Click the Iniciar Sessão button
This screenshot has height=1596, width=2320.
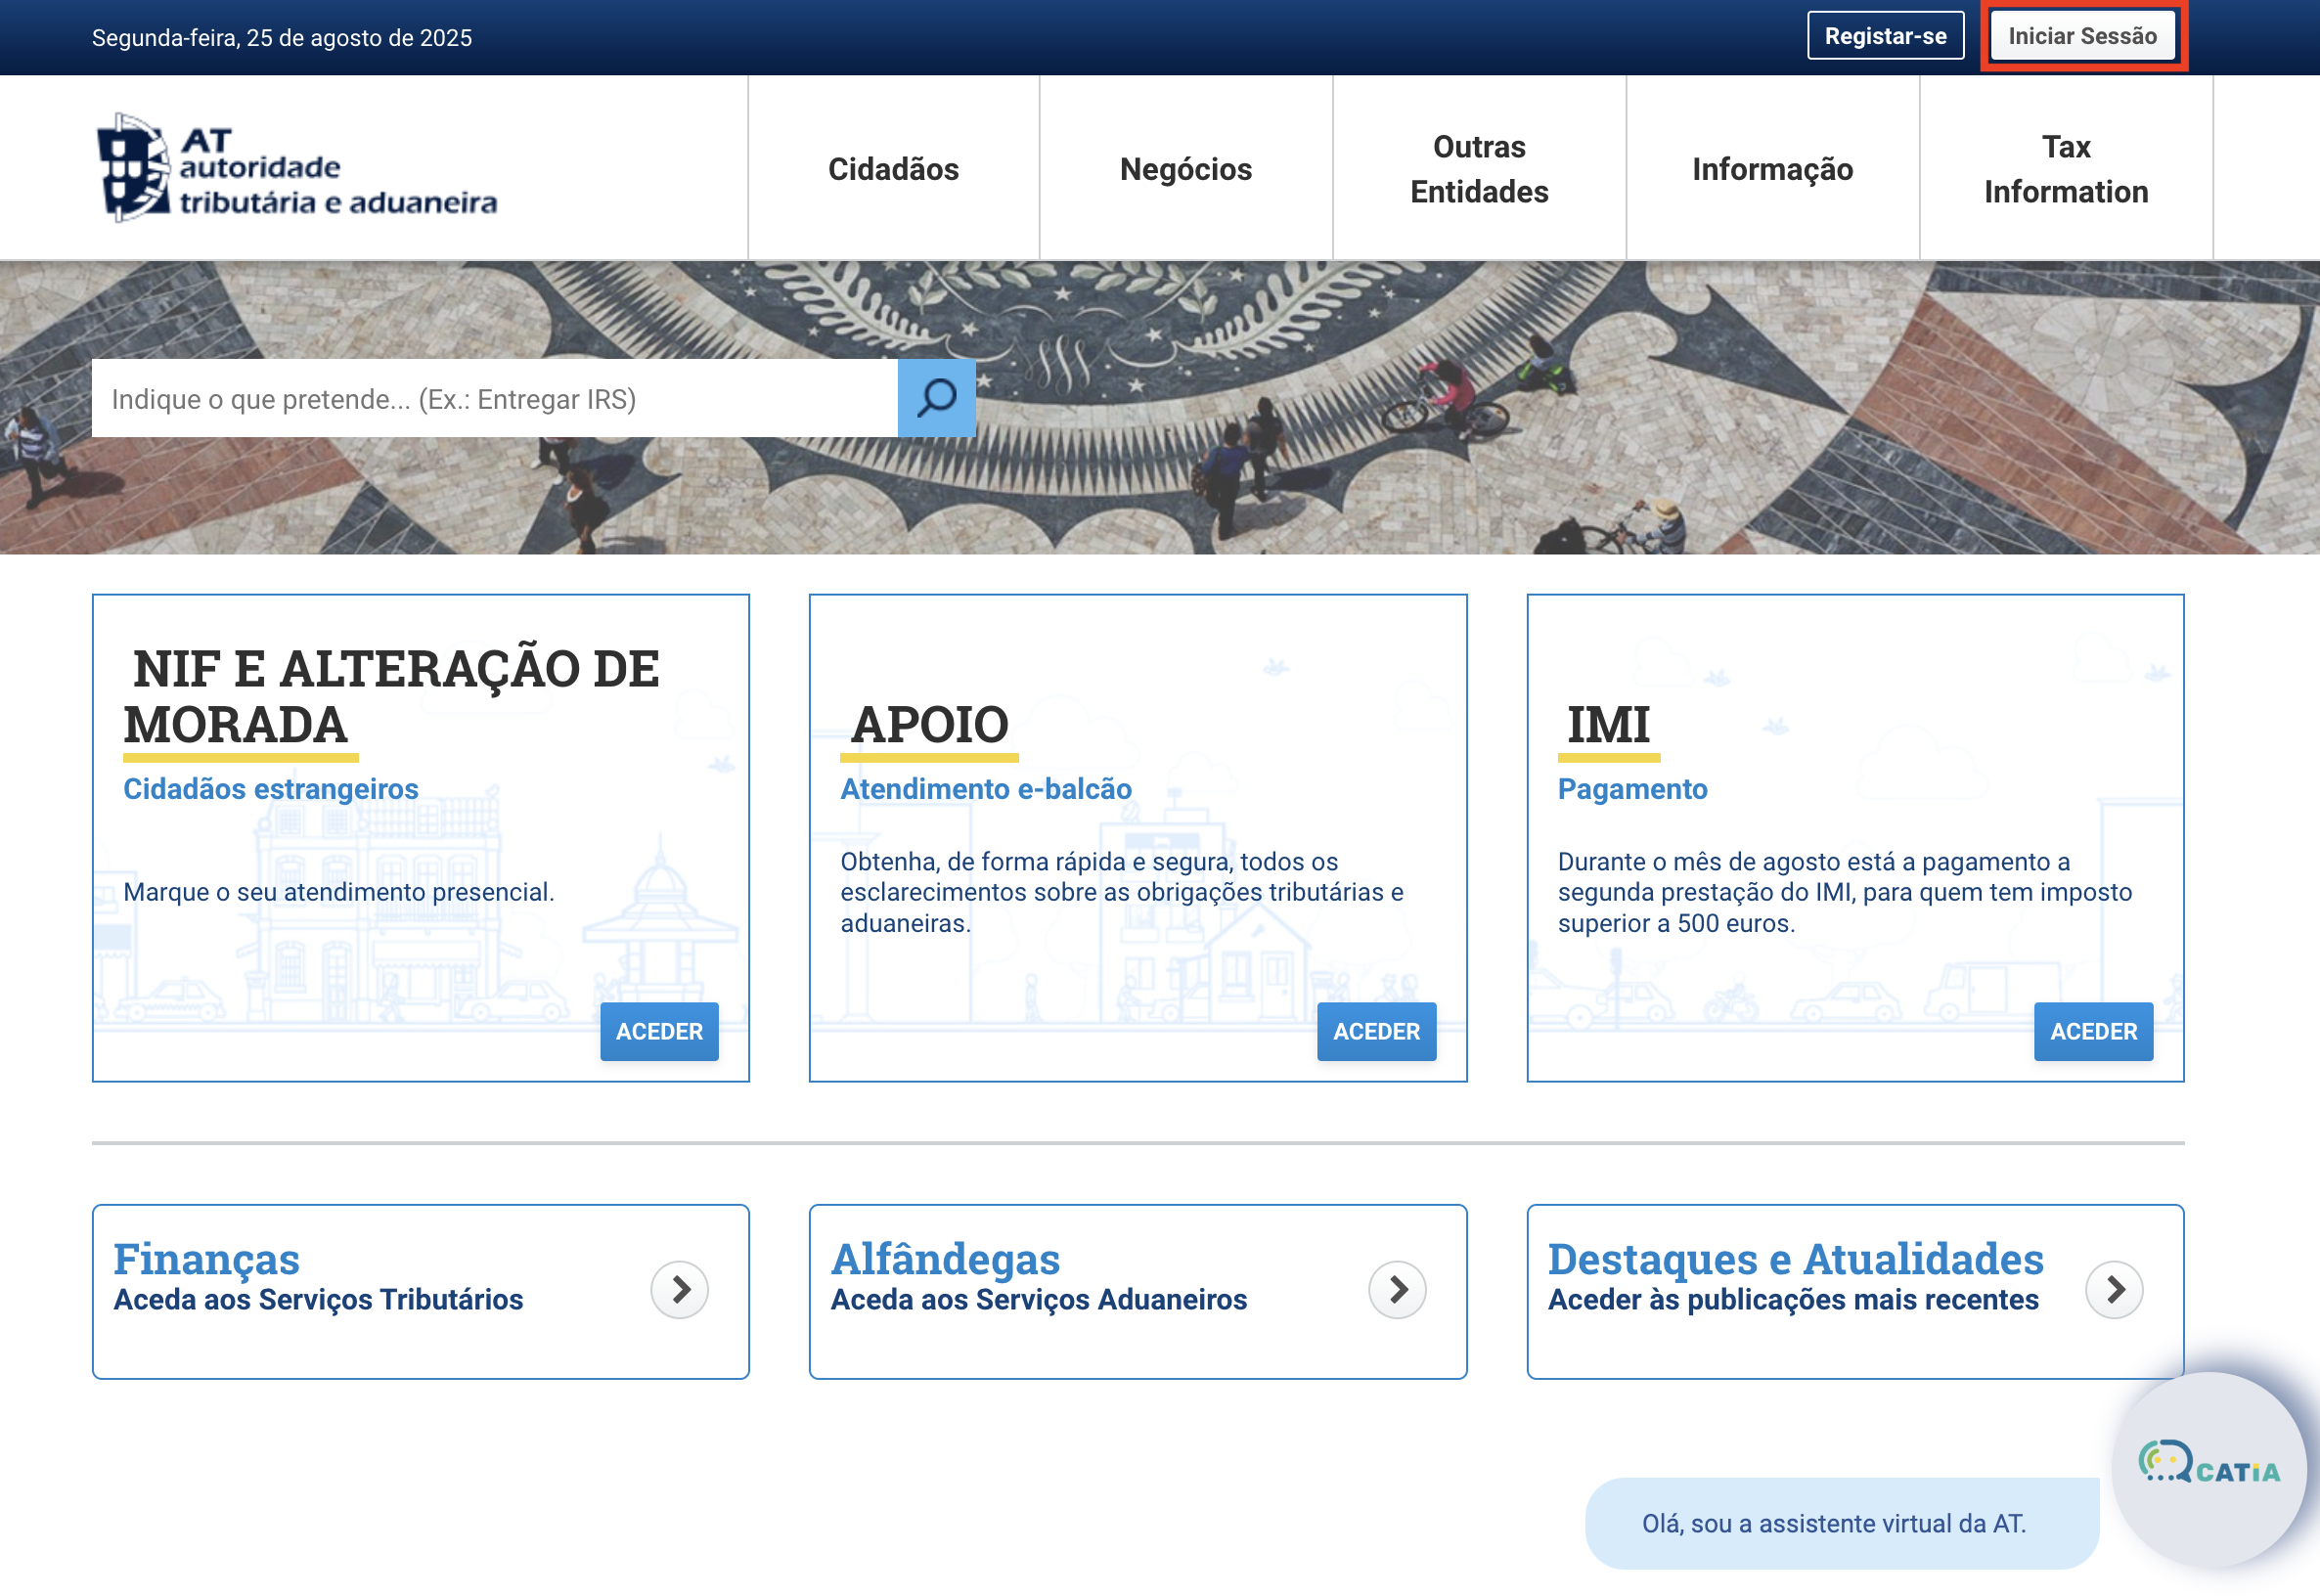tap(2083, 36)
